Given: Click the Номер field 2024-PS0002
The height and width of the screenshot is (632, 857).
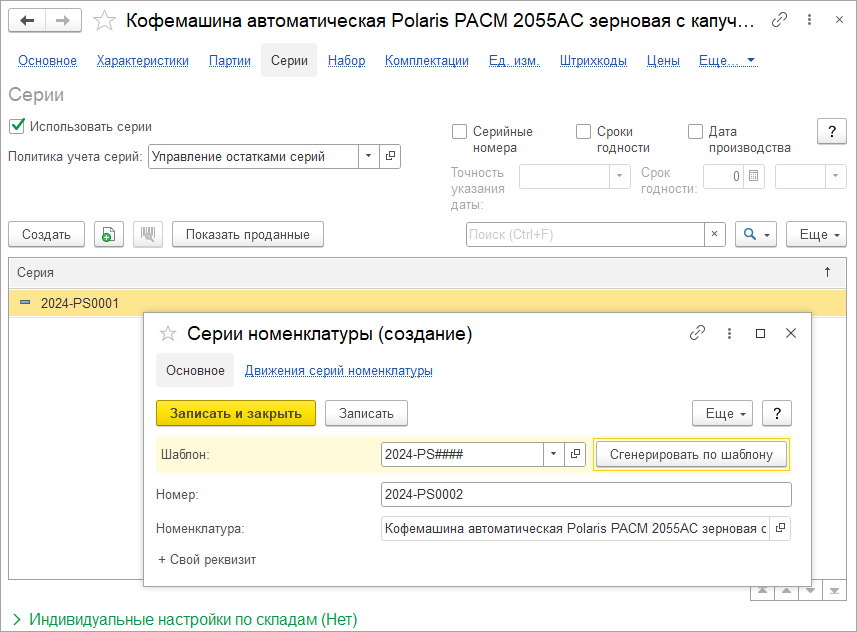Looking at the screenshot, I should [586, 494].
